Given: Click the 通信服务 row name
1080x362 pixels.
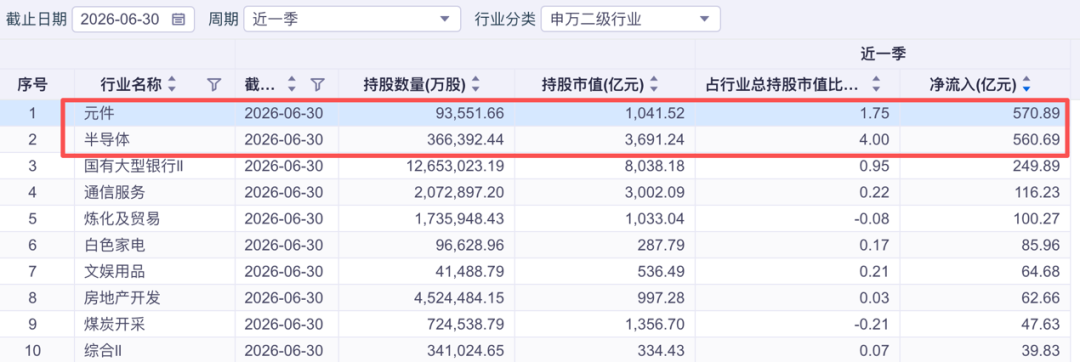Looking at the screenshot, I should (114, 193).
